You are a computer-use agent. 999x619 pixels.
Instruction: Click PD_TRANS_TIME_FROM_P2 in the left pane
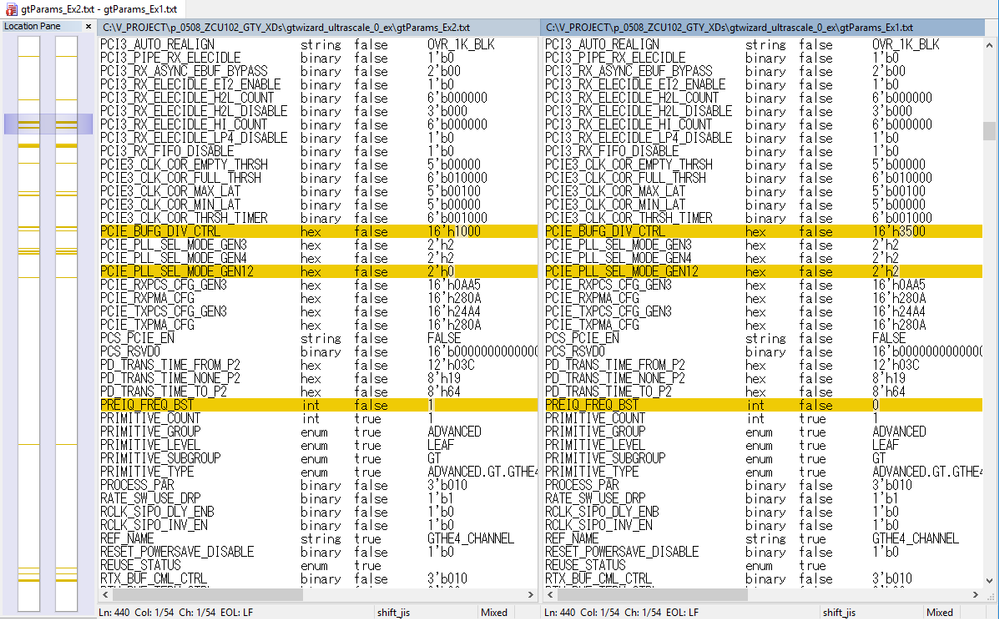[170, 365]
